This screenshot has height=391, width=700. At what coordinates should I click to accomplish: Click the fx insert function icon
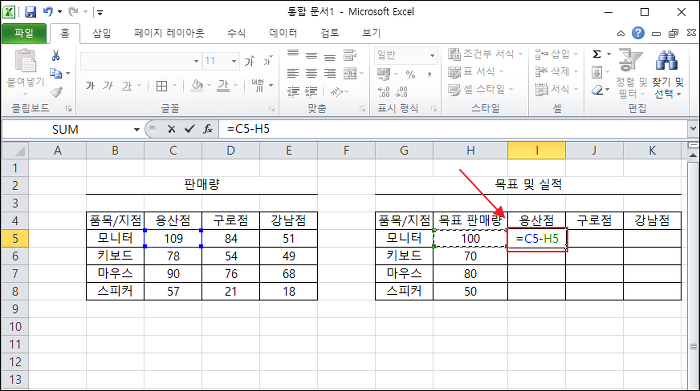pos(208,129)
